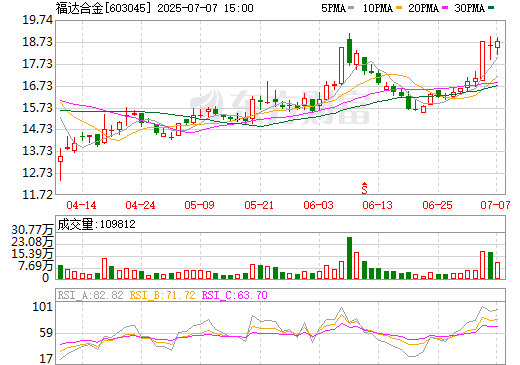Select the stock title 福达合金[603045]
Image resolution: width=520 pixels, height=365 pixels.
(x=103, y=8)
